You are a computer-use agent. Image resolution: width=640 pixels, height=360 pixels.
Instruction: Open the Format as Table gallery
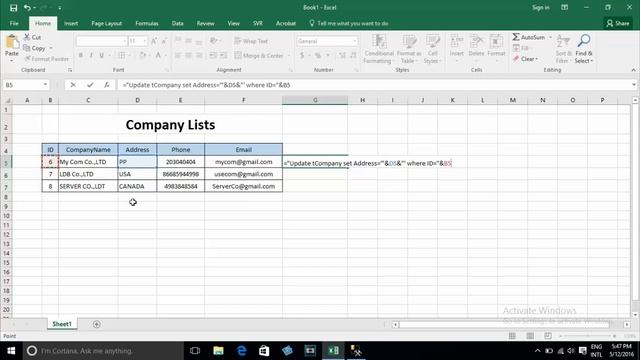point(409,49)
